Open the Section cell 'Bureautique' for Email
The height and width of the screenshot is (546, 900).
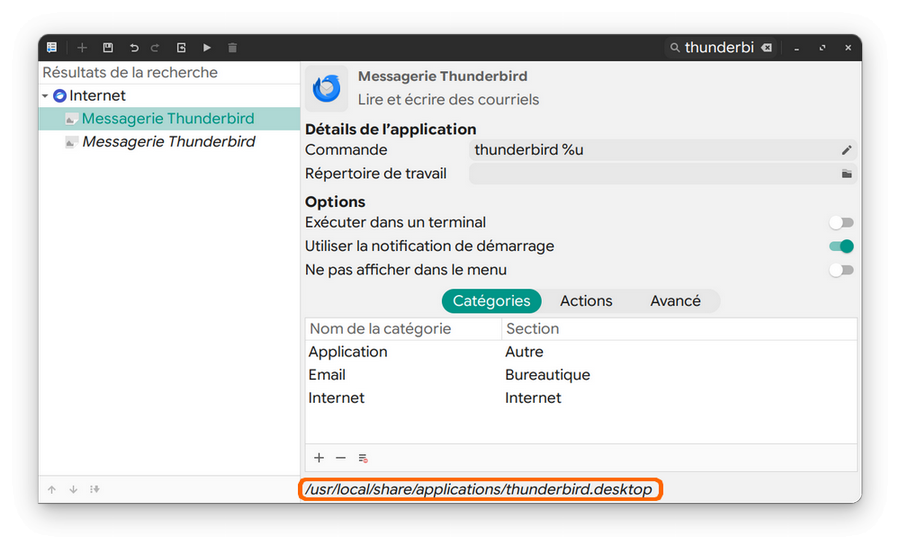pos(547,375)
